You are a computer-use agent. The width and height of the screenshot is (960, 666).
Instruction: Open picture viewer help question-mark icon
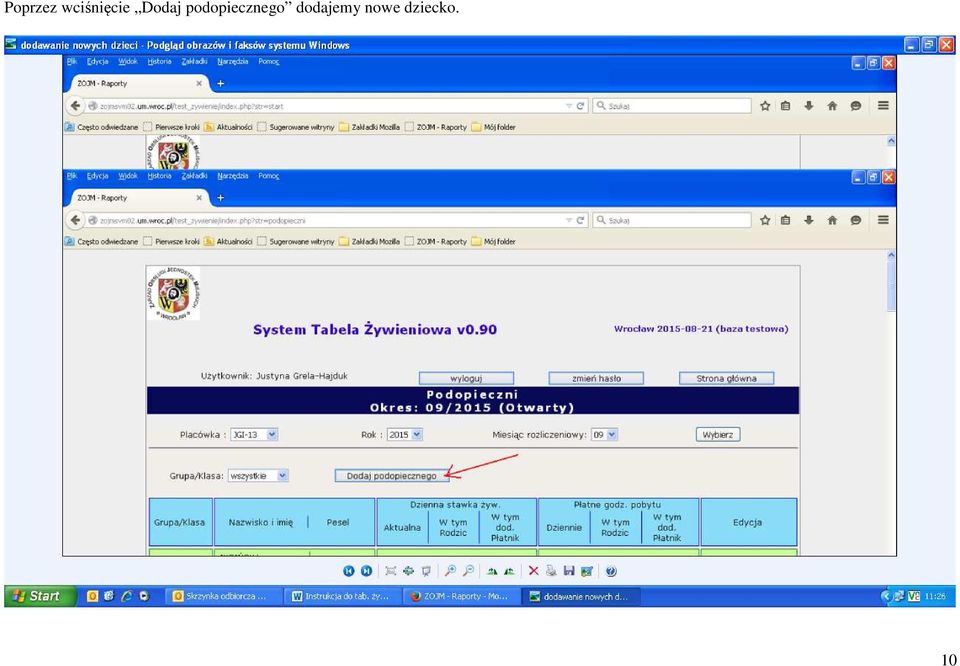611,571
